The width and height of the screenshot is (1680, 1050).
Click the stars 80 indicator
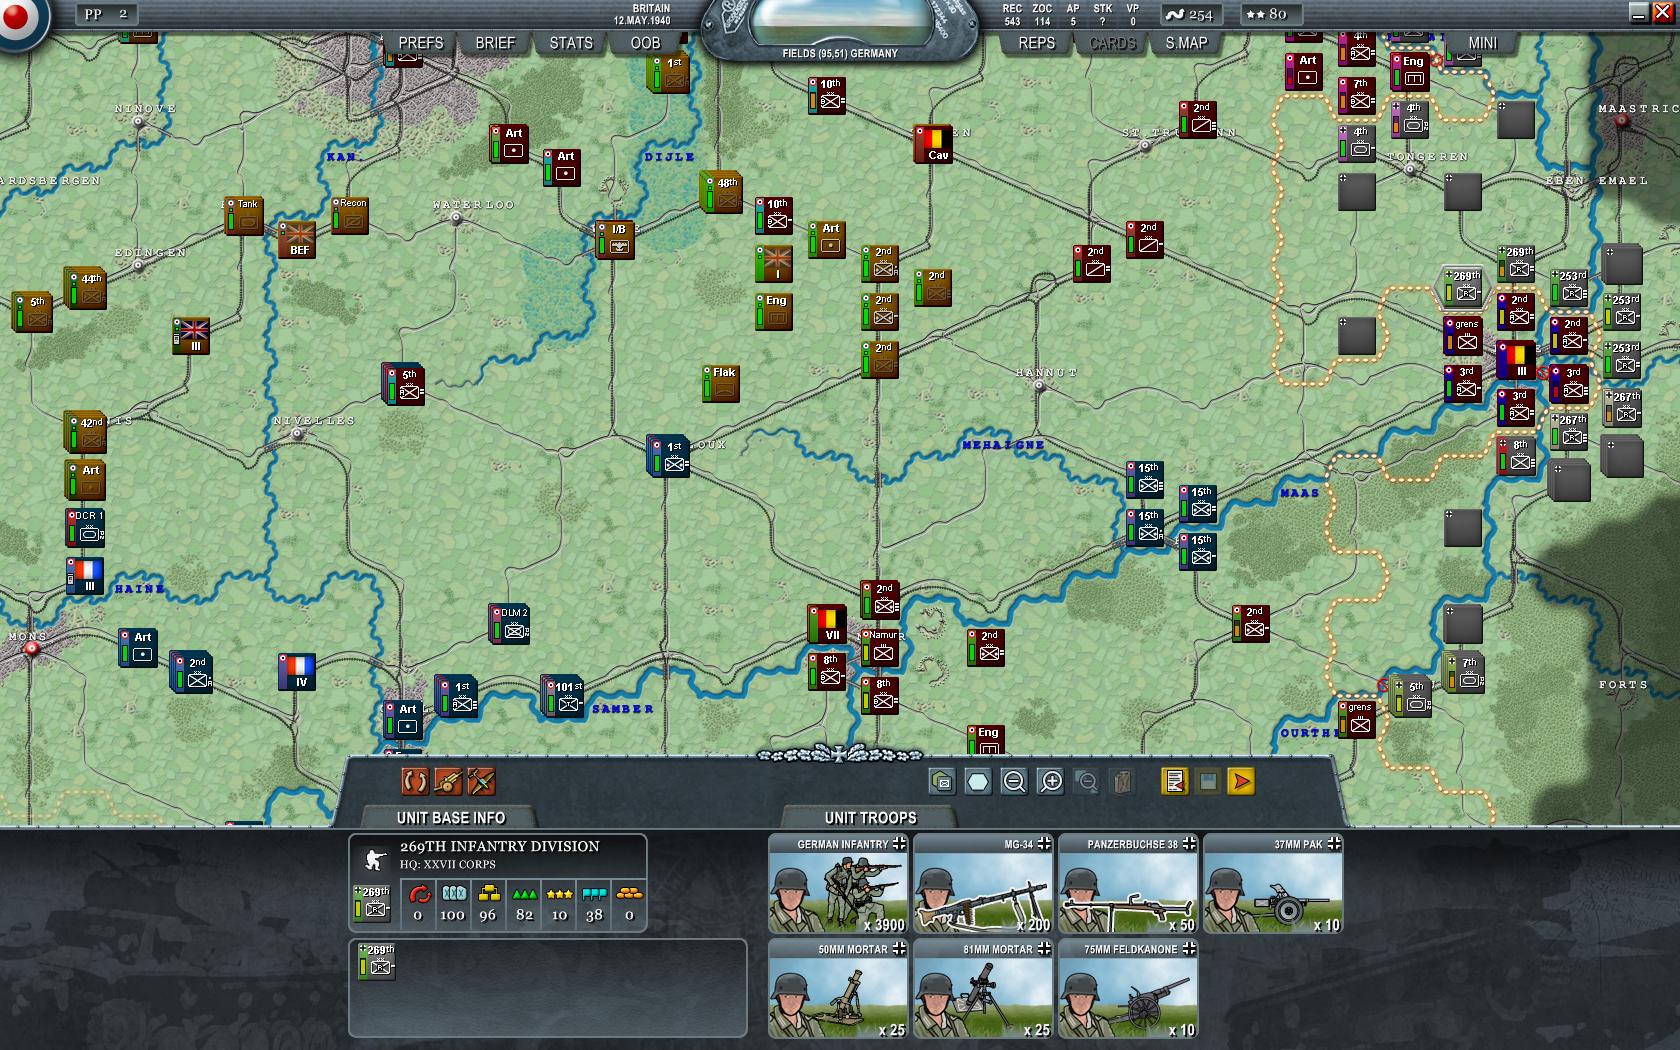(1270, 14)
